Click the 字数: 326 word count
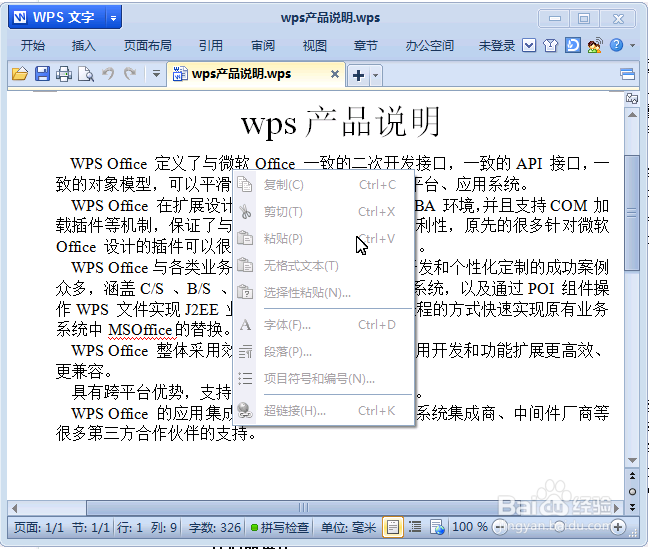This screenshot has height=549, width=649. 214,527
